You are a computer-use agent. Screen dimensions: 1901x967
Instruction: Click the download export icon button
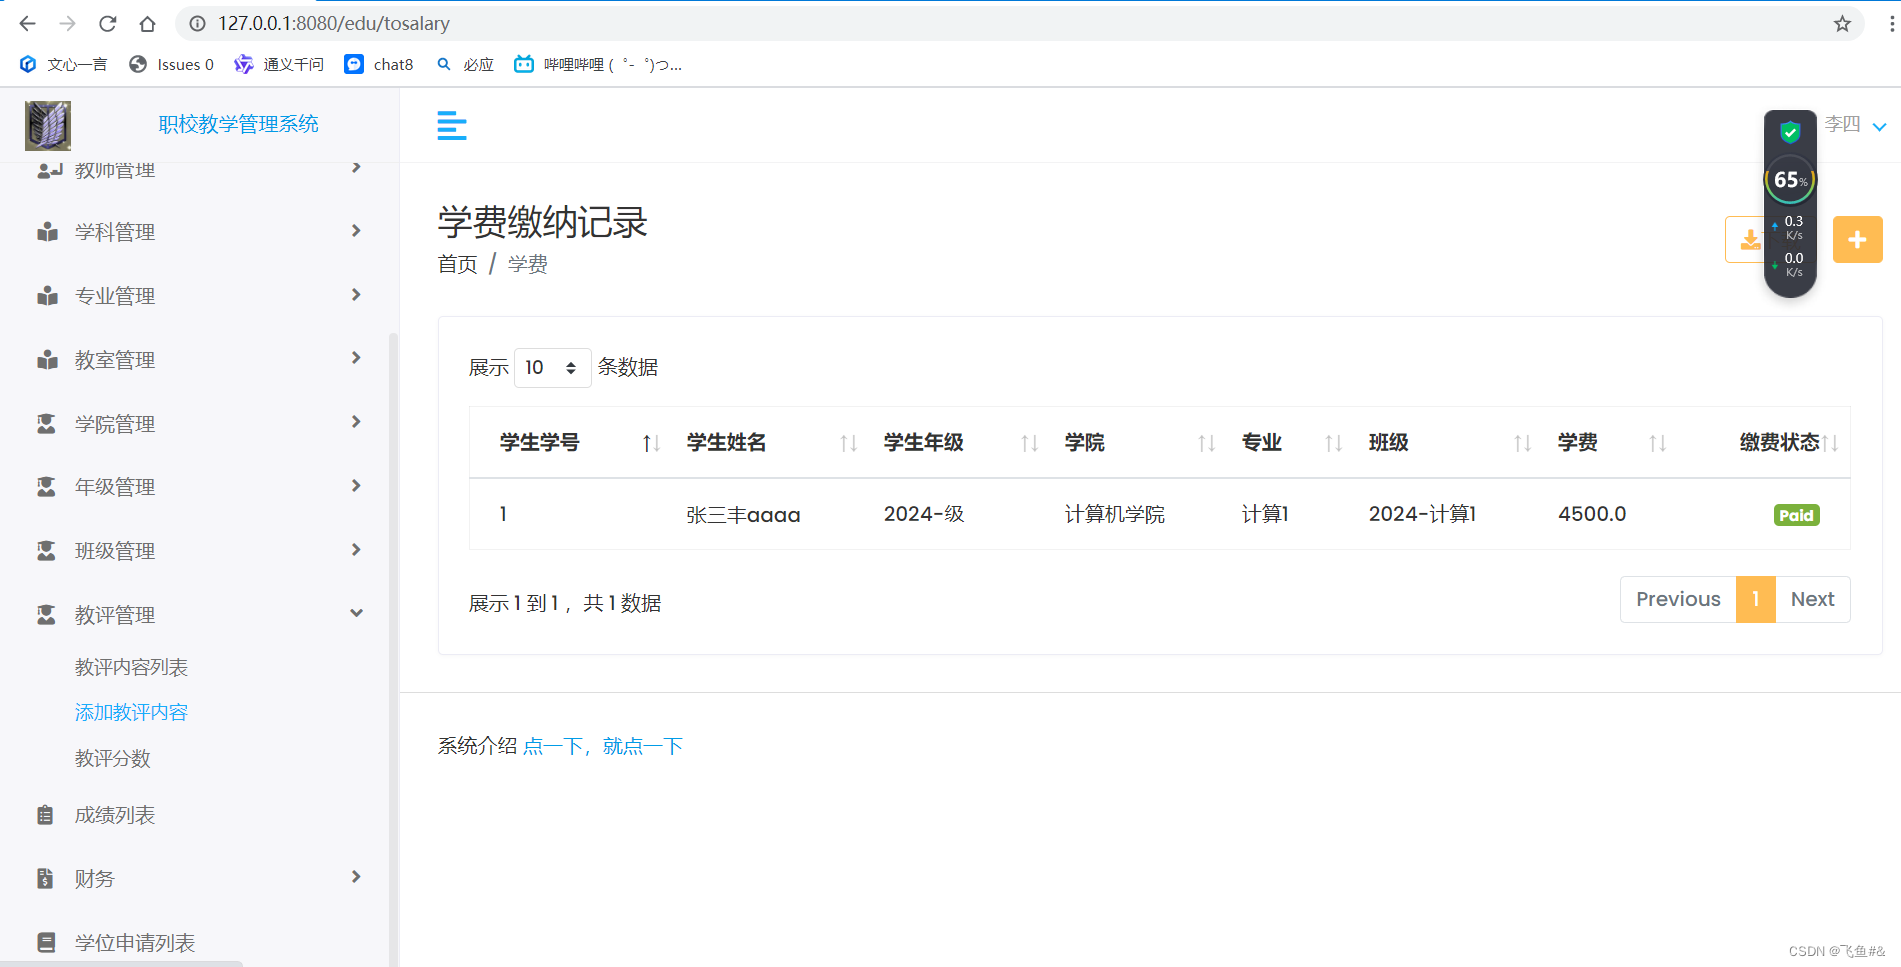[x=1750, y=239]
